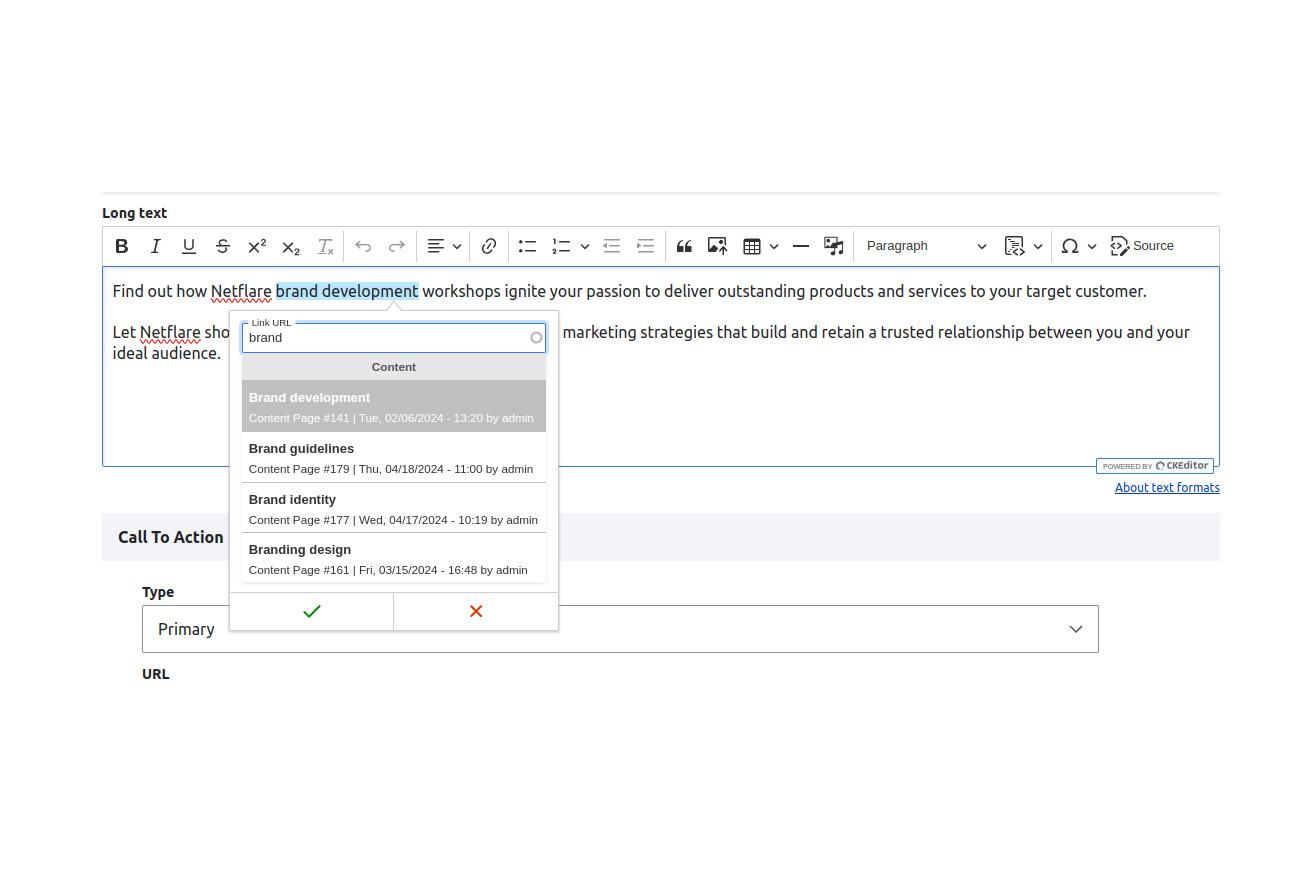The width and height of the screenshot is (1316, 877).
Task: Open the Source editing view
Action: coord(1142,246)
